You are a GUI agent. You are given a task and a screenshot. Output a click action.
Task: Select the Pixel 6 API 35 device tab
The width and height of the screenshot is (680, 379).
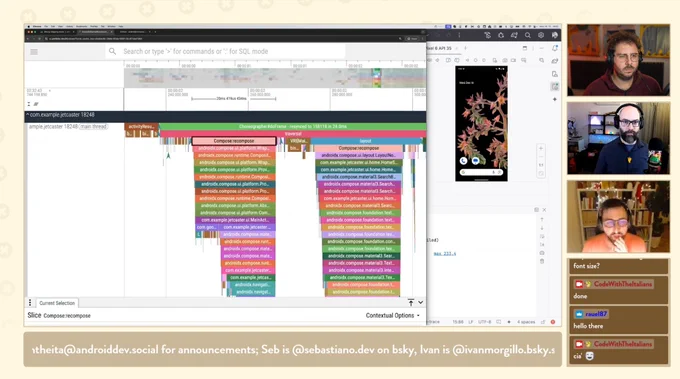tap(440, 48)
